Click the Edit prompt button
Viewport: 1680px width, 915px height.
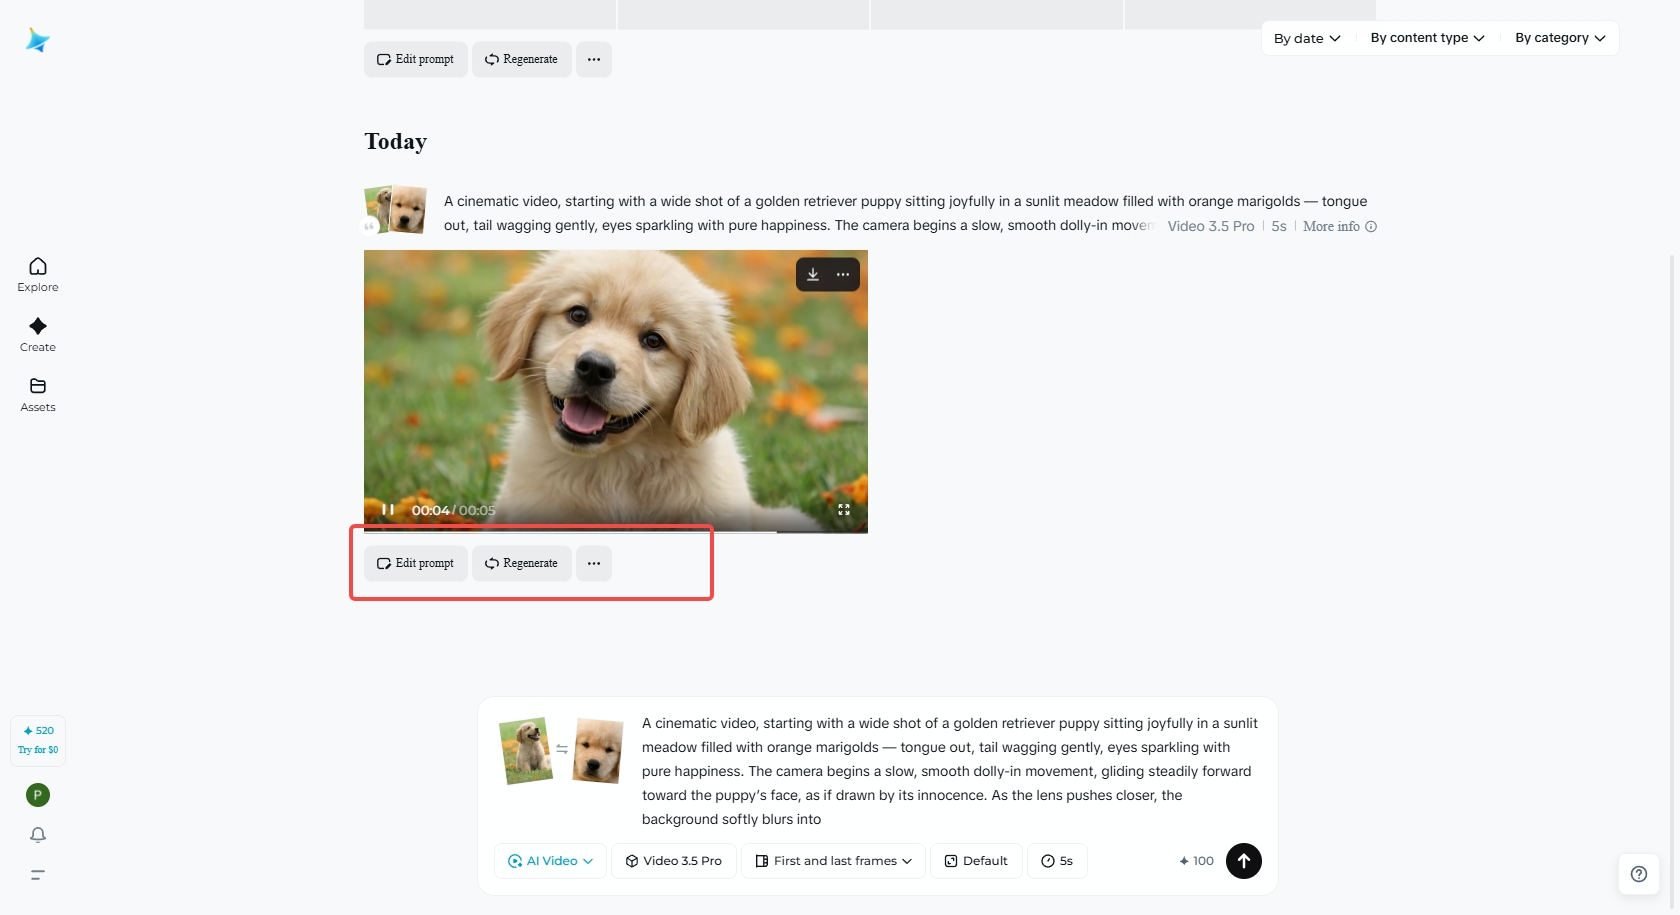click(414, 563)
